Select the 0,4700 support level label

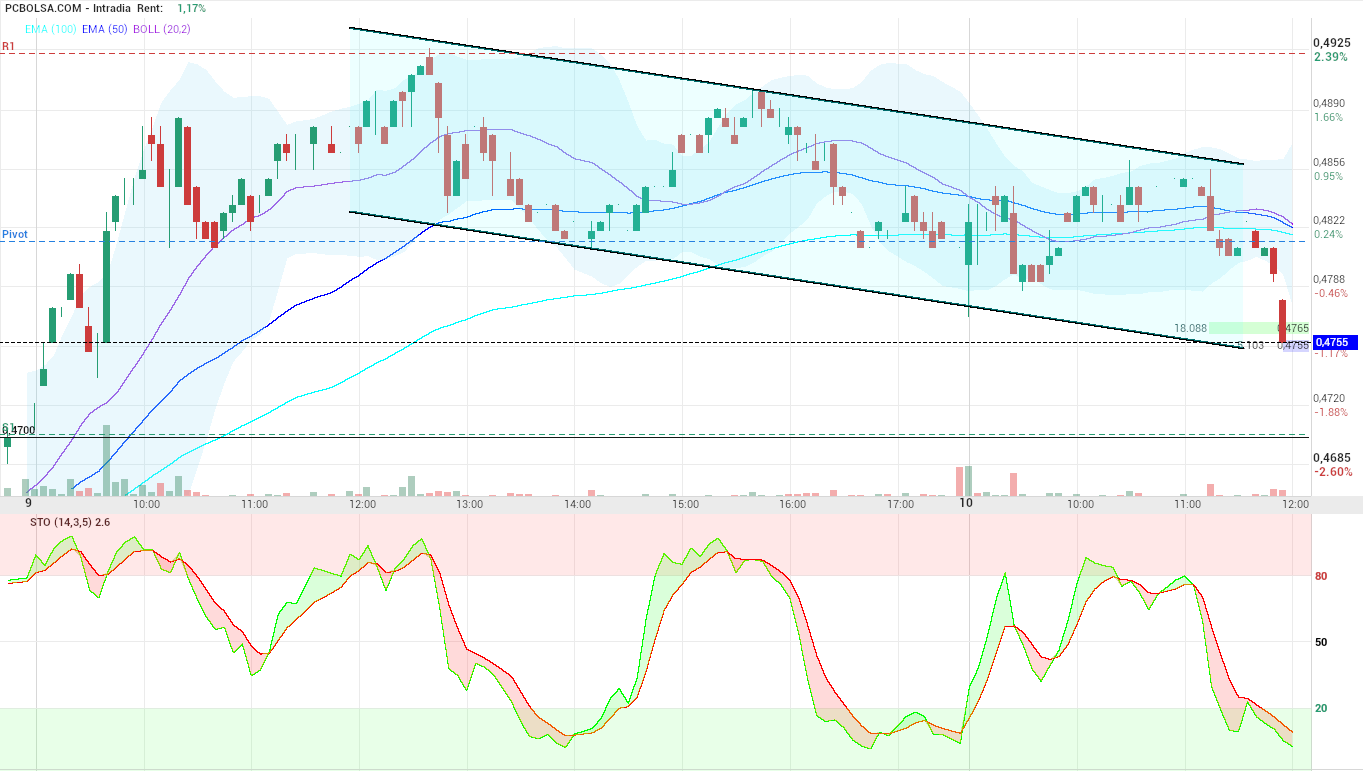pyautogui.click(x=18, y=430)
